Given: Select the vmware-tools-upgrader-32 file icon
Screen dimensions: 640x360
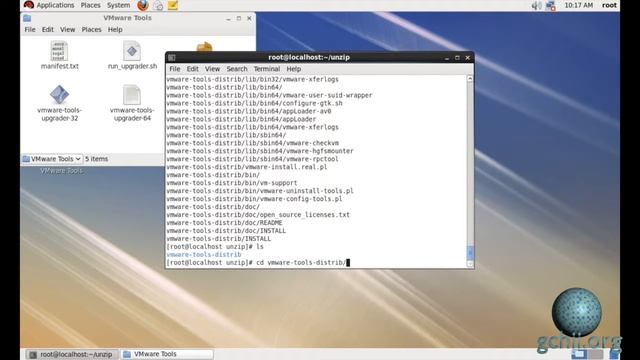Looking at the screenshot, I should [x=59, y=94].
